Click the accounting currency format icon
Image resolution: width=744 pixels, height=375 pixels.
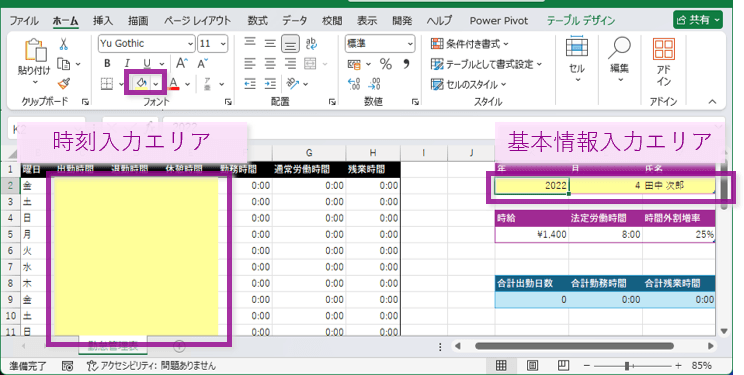click(x=354, y=64)
